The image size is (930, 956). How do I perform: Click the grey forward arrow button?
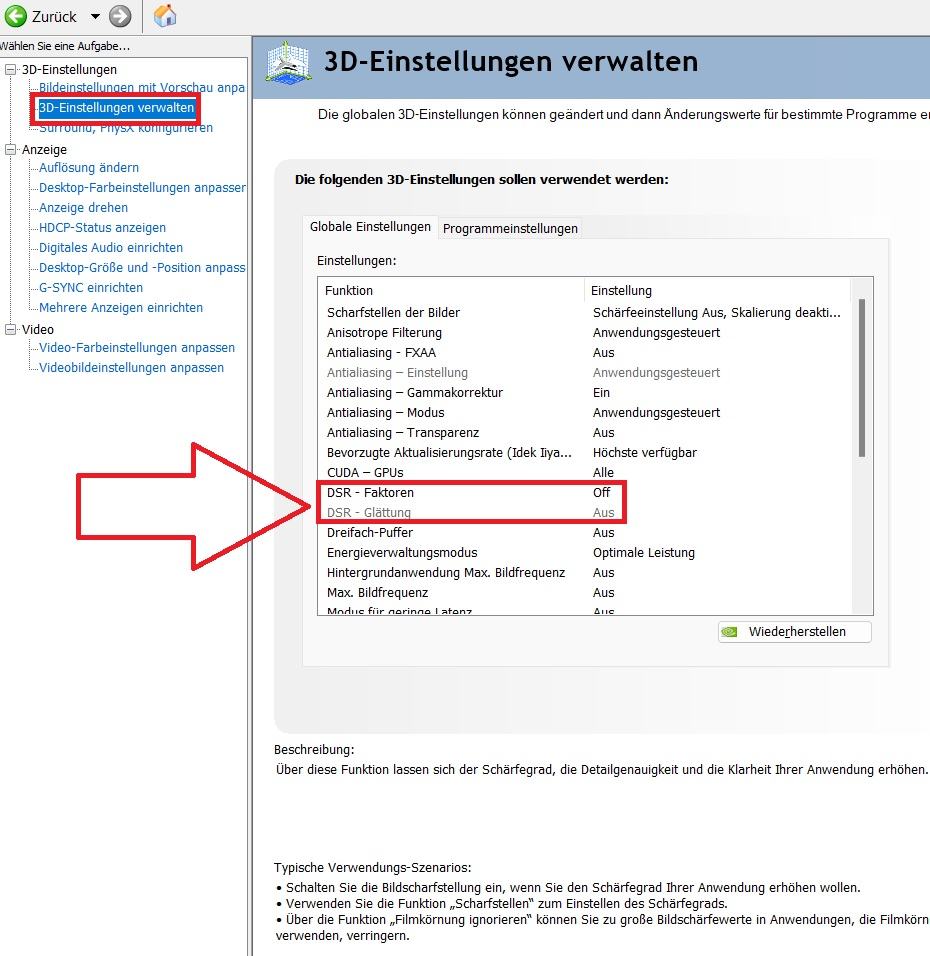120,16
